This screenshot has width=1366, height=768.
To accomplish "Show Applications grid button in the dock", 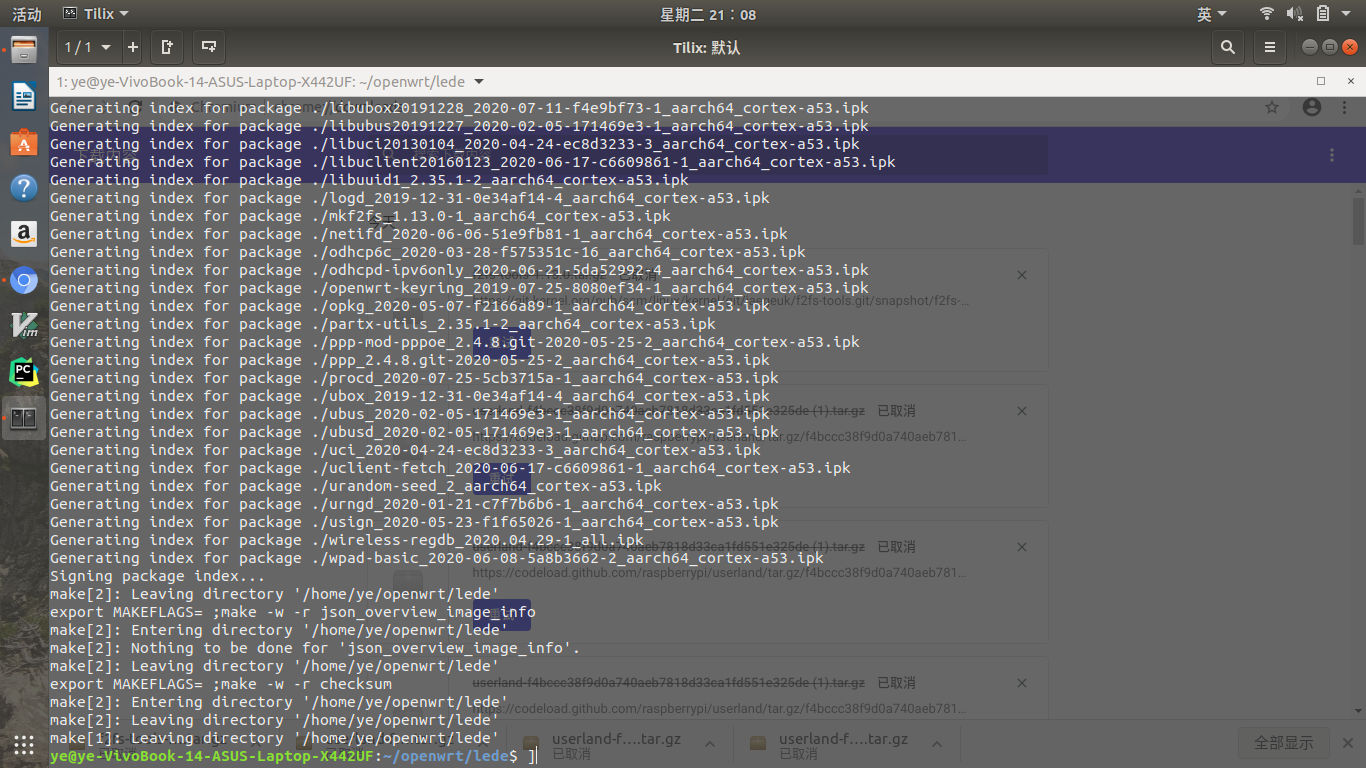I will pyautogui.click(x=24, y=744).
